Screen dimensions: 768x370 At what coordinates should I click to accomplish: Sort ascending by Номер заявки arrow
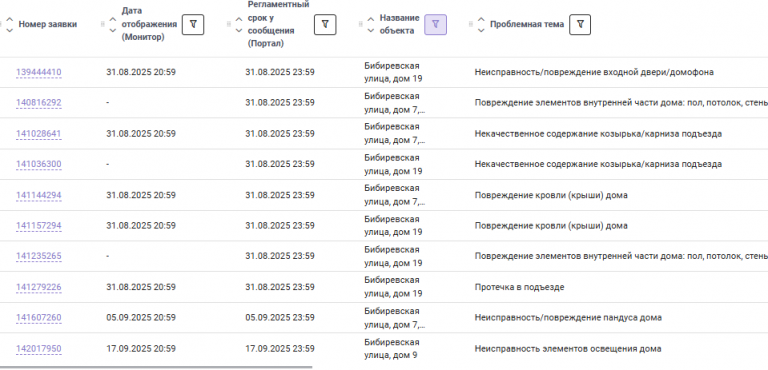point(9,20)
